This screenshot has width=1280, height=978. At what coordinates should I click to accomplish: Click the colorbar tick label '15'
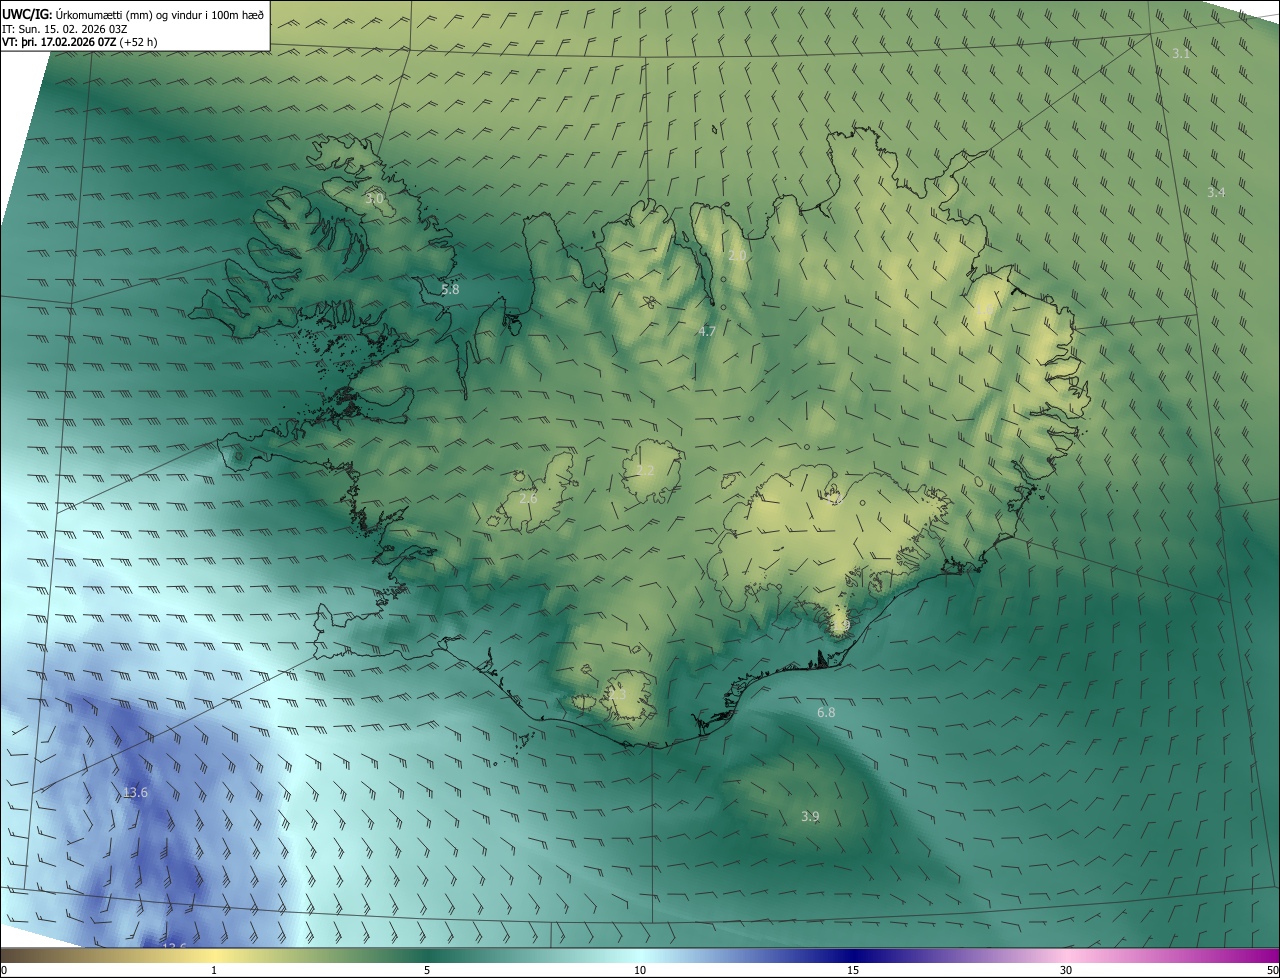(x=853, y=970)
